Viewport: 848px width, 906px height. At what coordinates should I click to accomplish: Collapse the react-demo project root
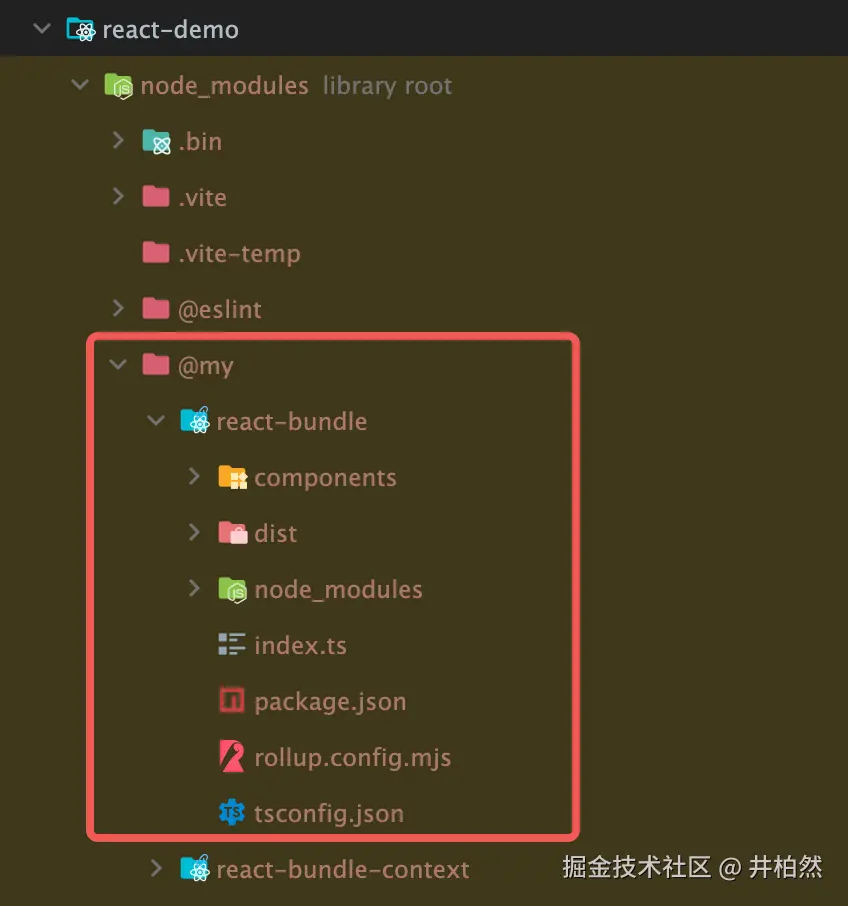(x=42, y=28)
